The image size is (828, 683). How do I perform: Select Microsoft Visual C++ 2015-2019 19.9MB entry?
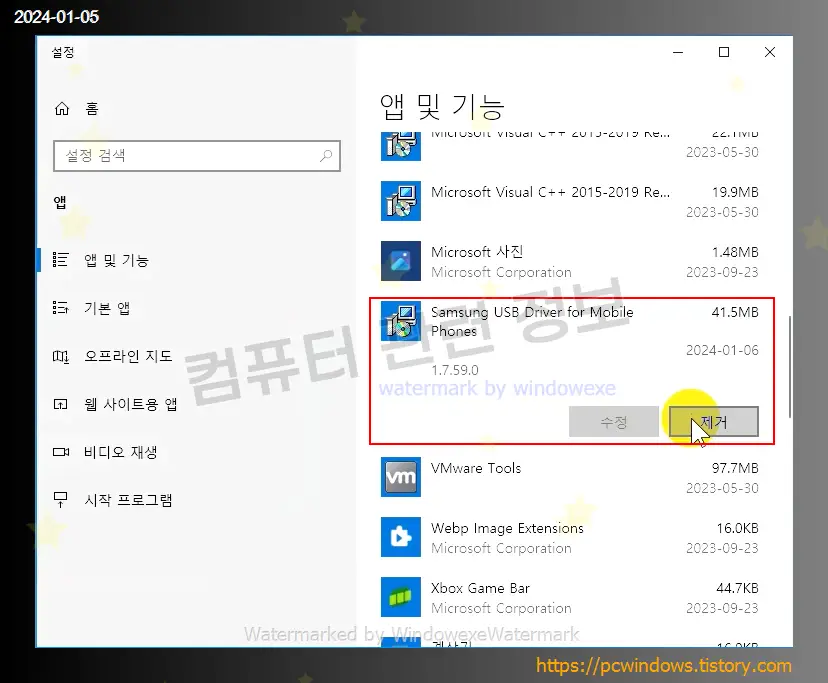569,201
